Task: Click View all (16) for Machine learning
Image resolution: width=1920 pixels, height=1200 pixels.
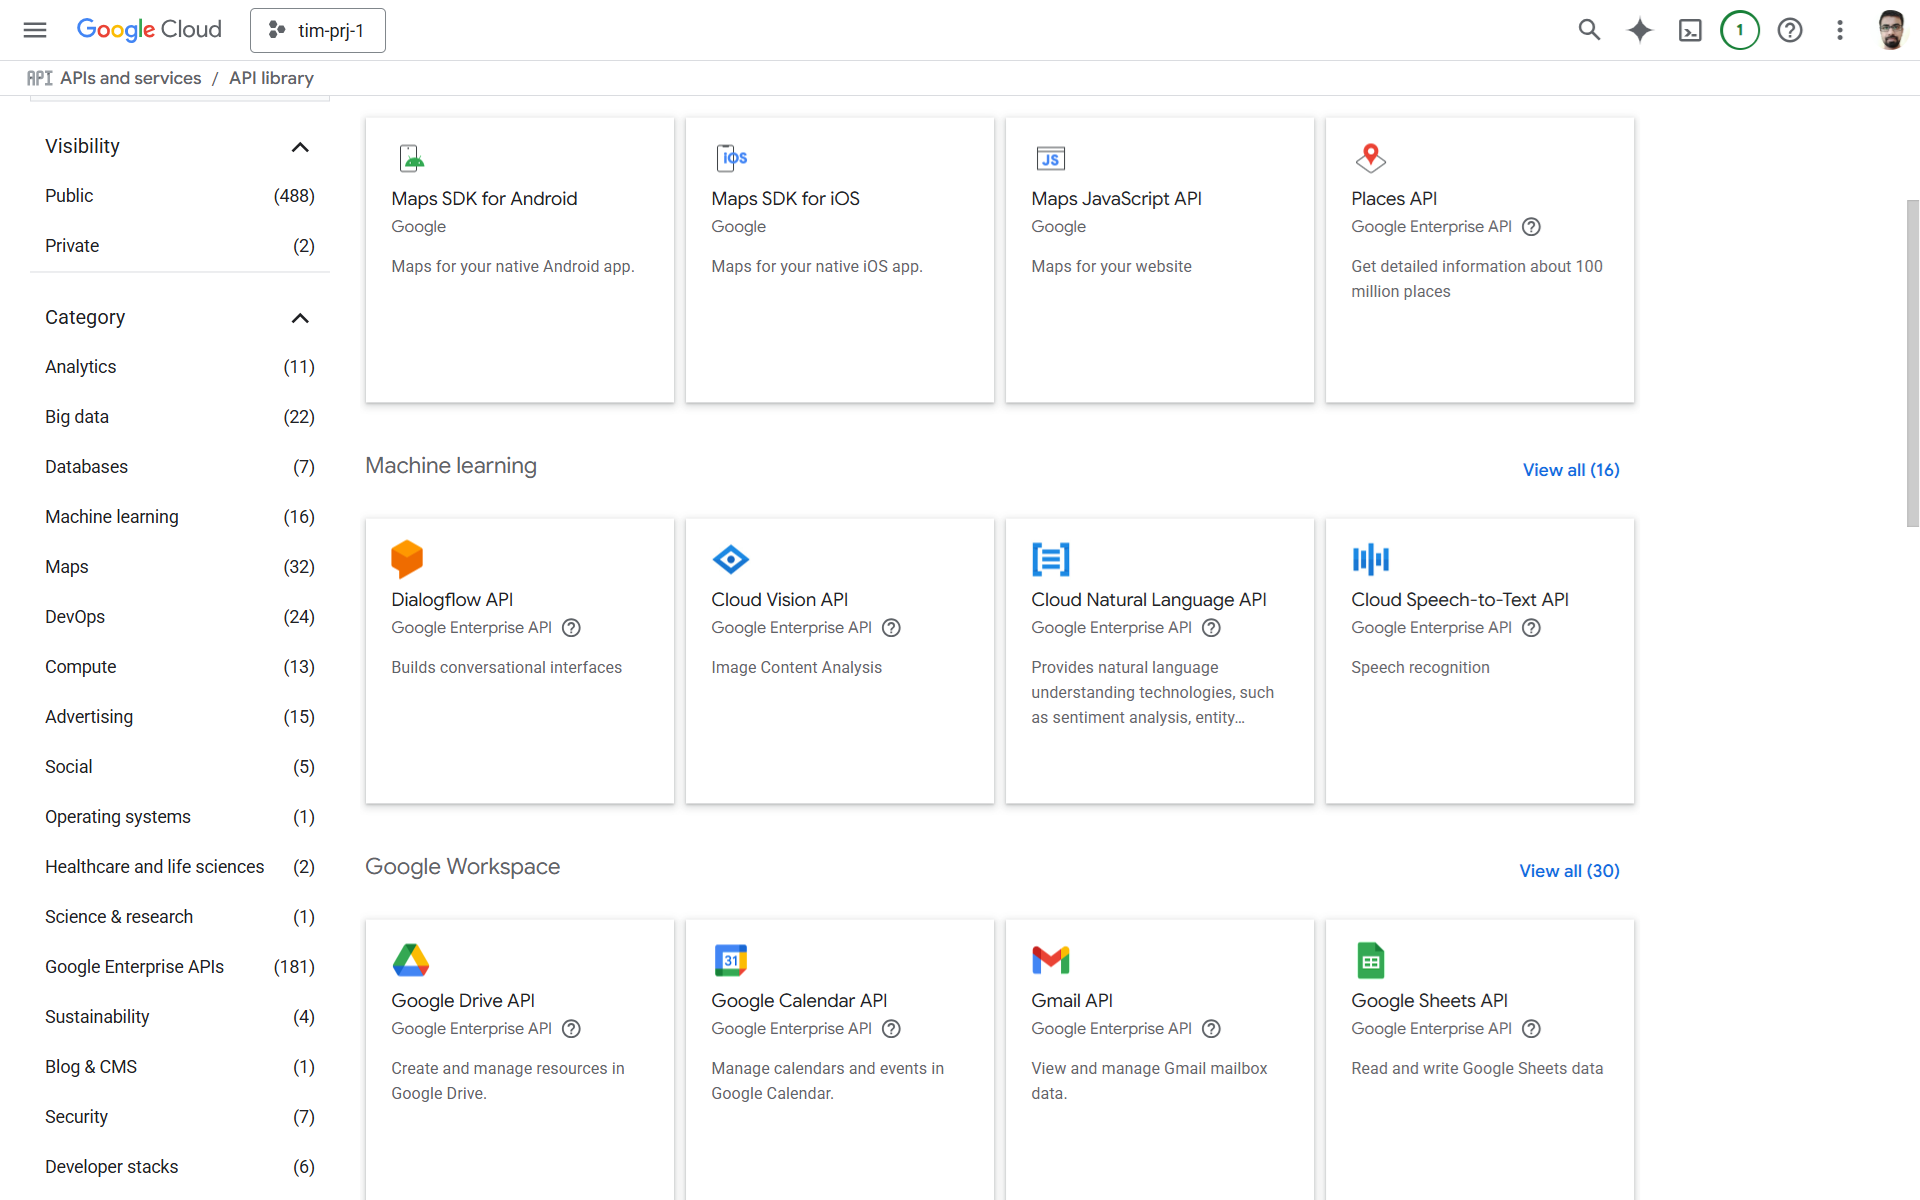Action: click(1570, 470)
